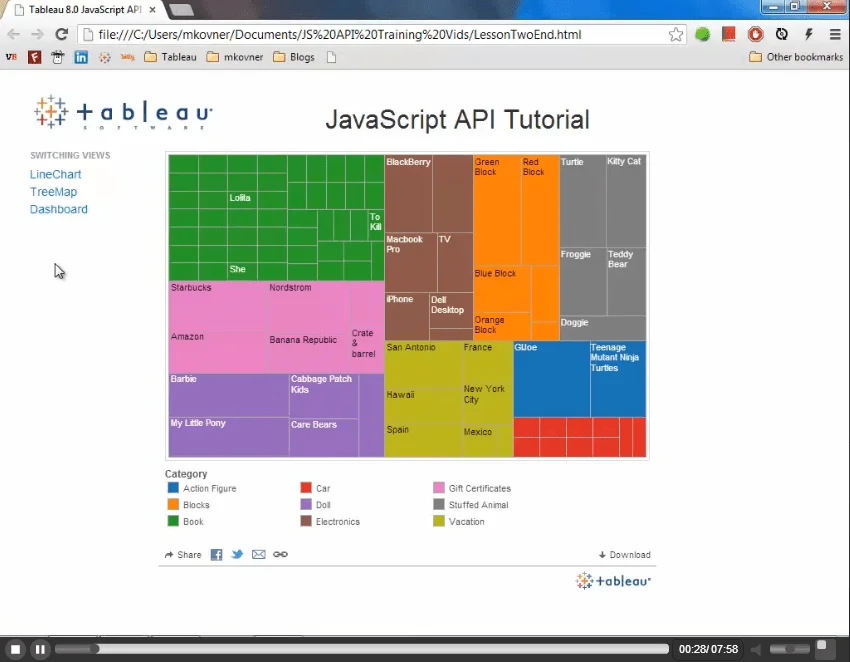
Task: Reload the page with the refresh icon
Action: [60, 32]
